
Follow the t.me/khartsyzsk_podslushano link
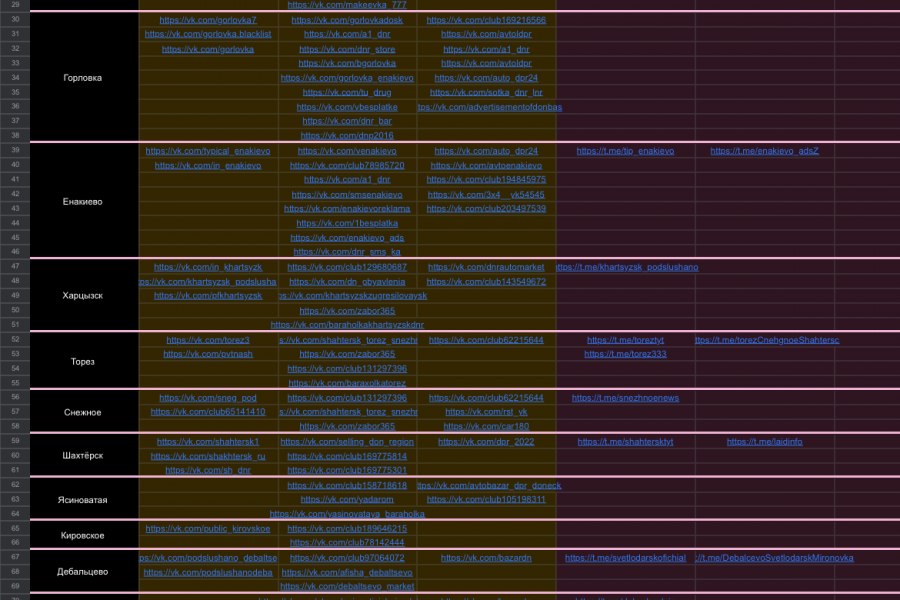tap(627, 268)
